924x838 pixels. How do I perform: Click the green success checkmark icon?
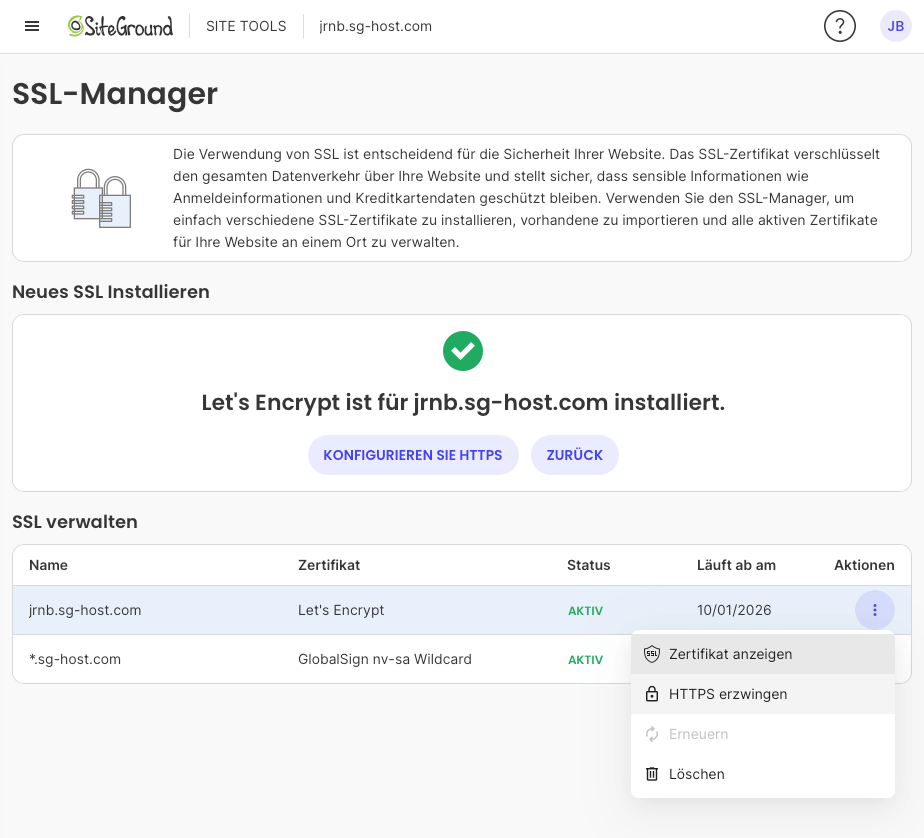pos(462,351)
